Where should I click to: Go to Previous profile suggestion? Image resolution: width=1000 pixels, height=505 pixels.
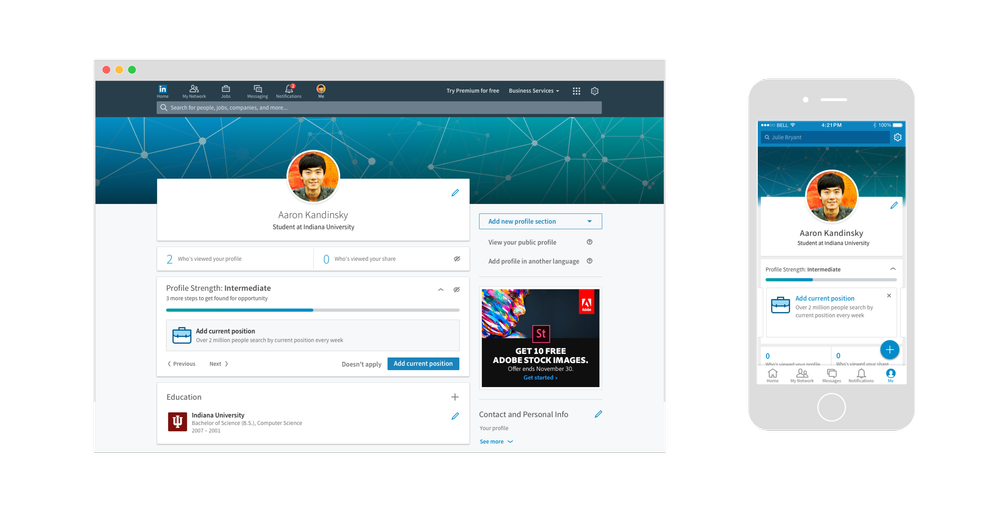(181, 364)
